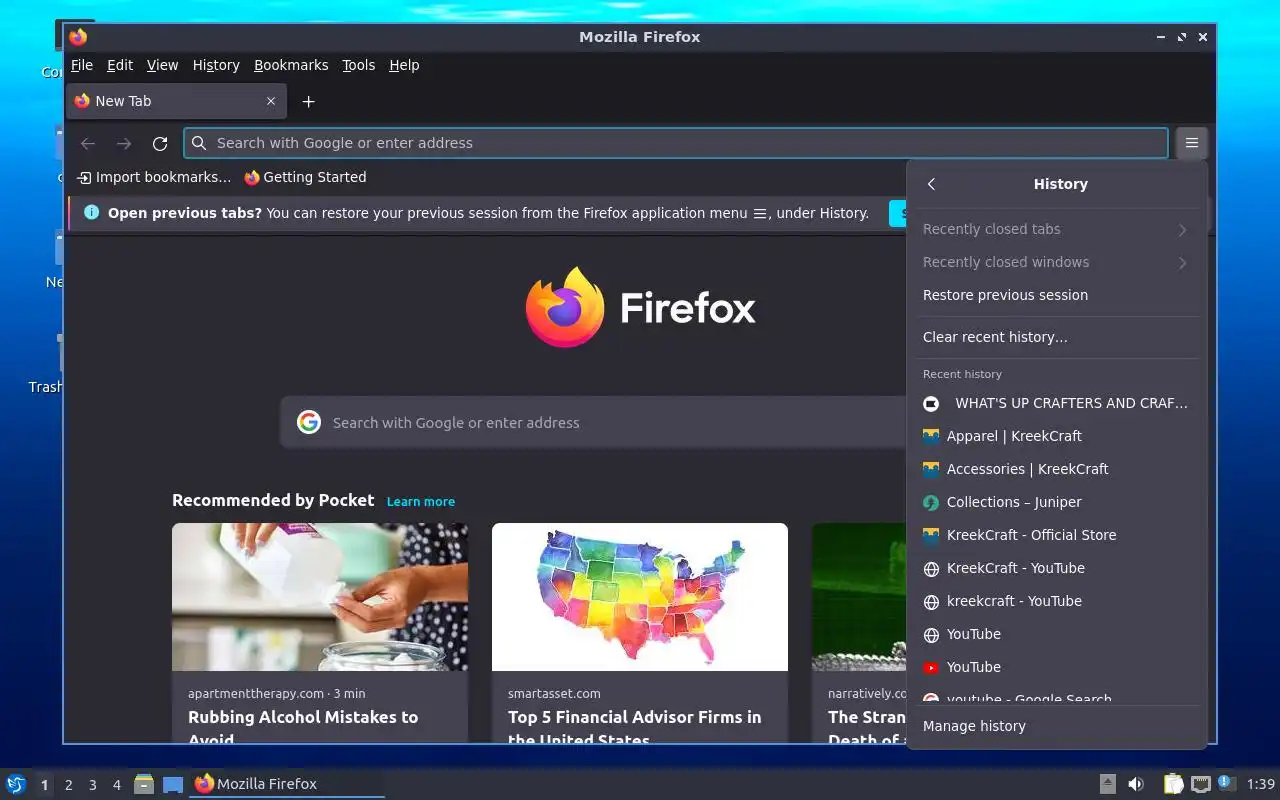Open the Firefox application menu (hamburger icon)
The image size is (1280, 800).
1192,143
